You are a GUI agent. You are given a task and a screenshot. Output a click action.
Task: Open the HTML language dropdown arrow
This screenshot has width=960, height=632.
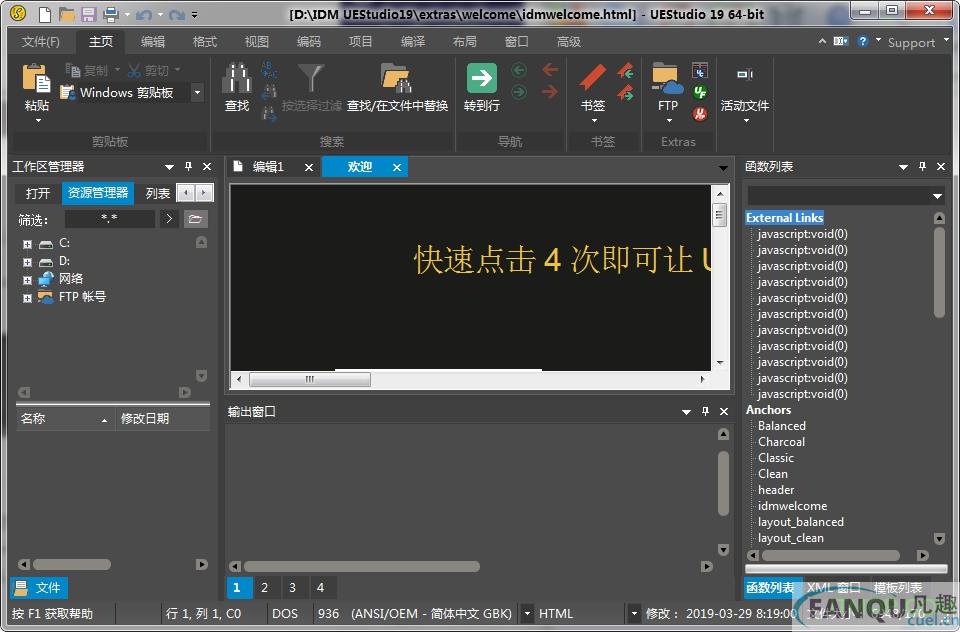point(634,613)
